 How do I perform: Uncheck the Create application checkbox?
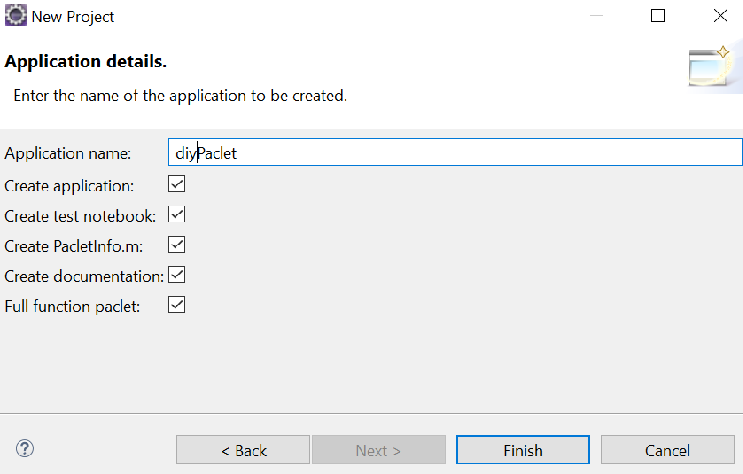176,184
